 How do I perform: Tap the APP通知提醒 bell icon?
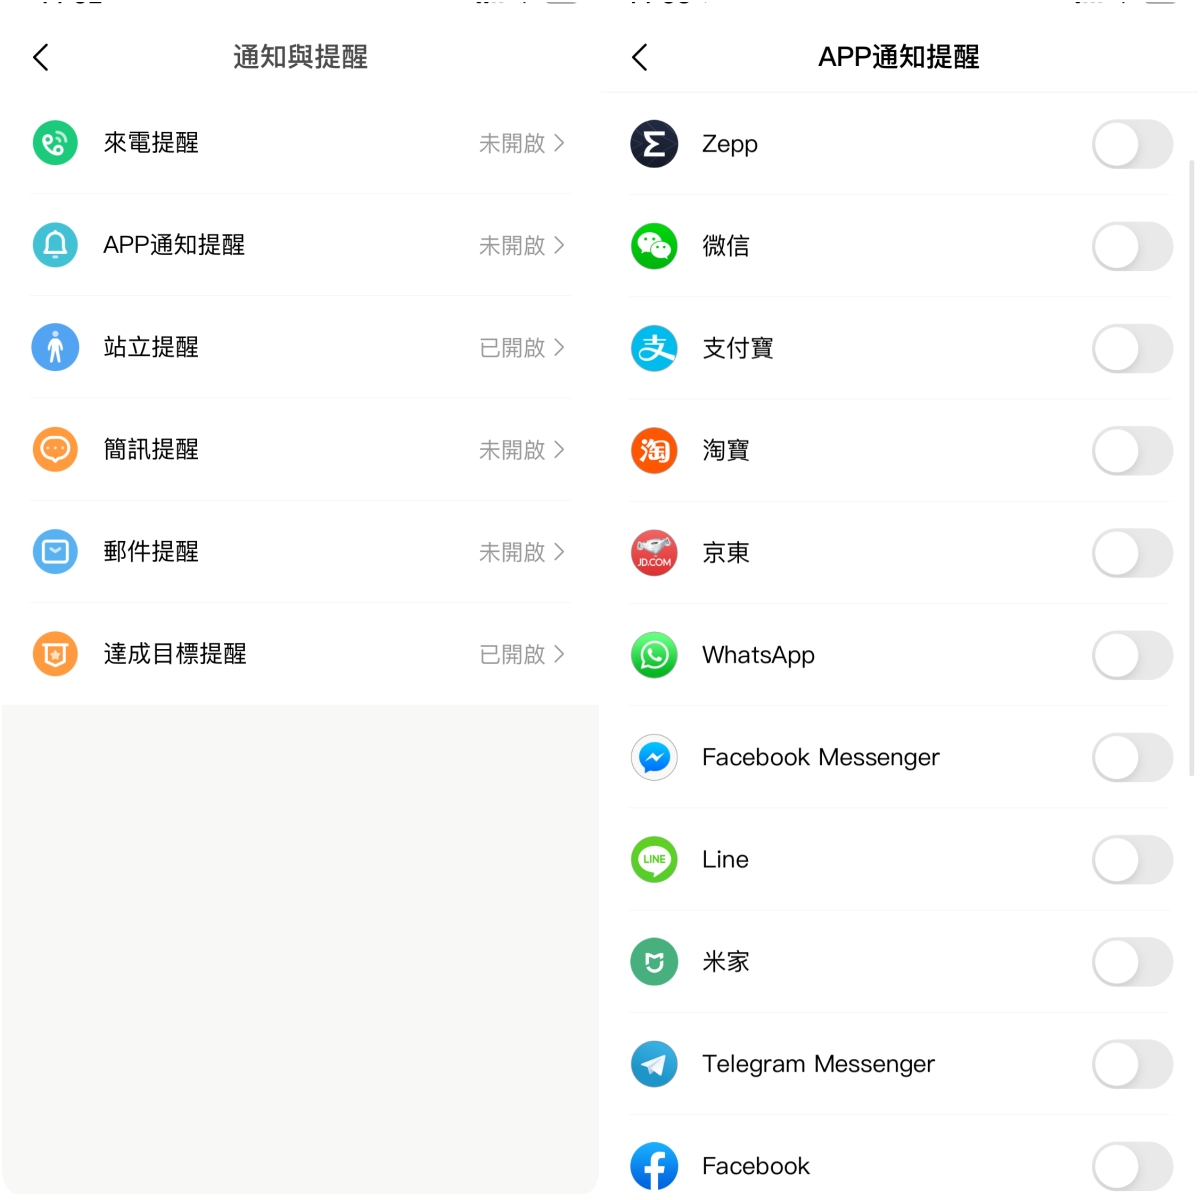click(55, 245)
